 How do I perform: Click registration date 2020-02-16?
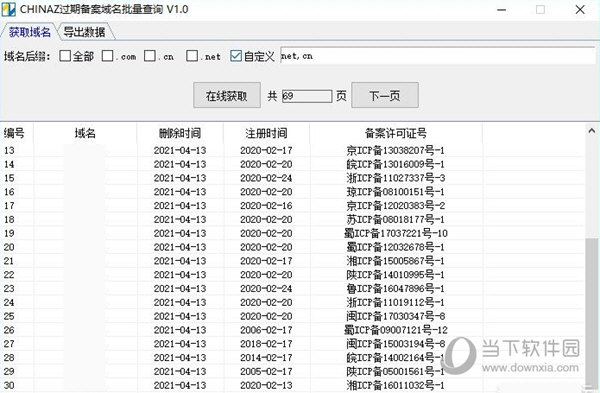pos(266,206)
